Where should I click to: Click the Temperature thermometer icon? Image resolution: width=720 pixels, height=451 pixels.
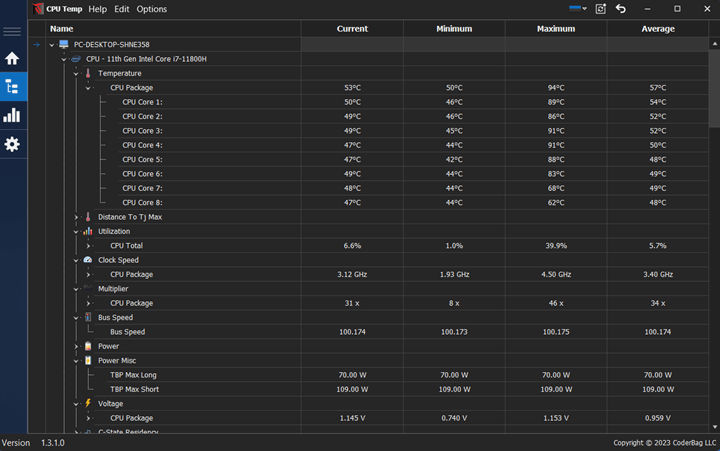[x=88, y=73]
